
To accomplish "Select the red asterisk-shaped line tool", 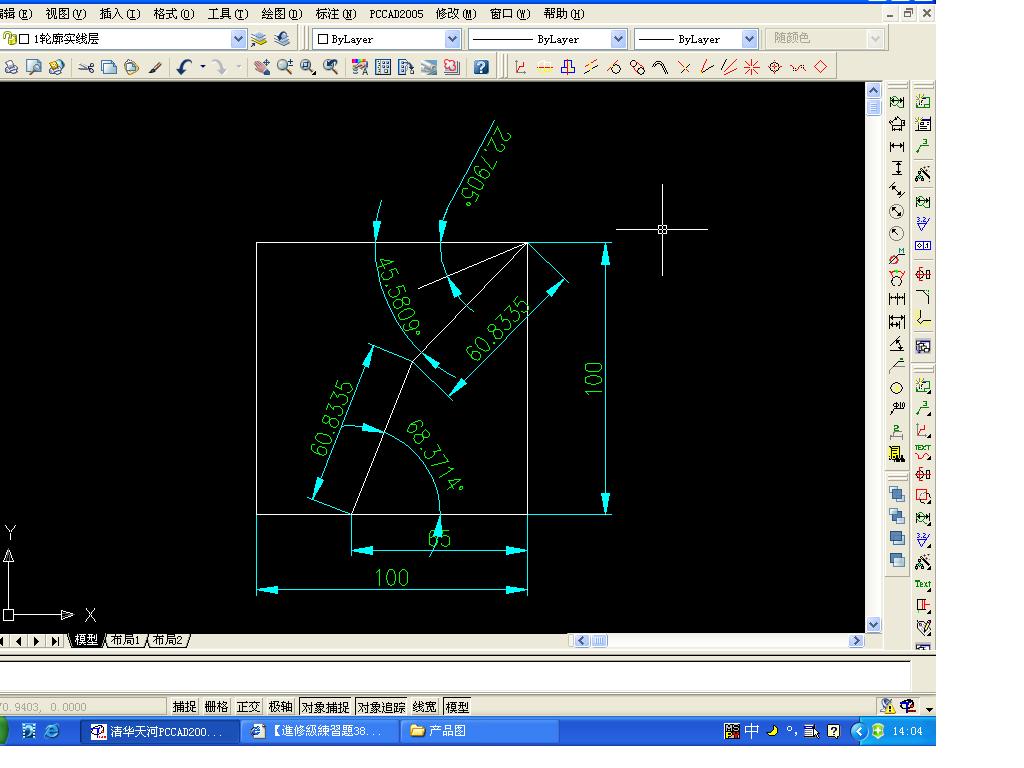I will pyautogui.click(x=752, y=67).
